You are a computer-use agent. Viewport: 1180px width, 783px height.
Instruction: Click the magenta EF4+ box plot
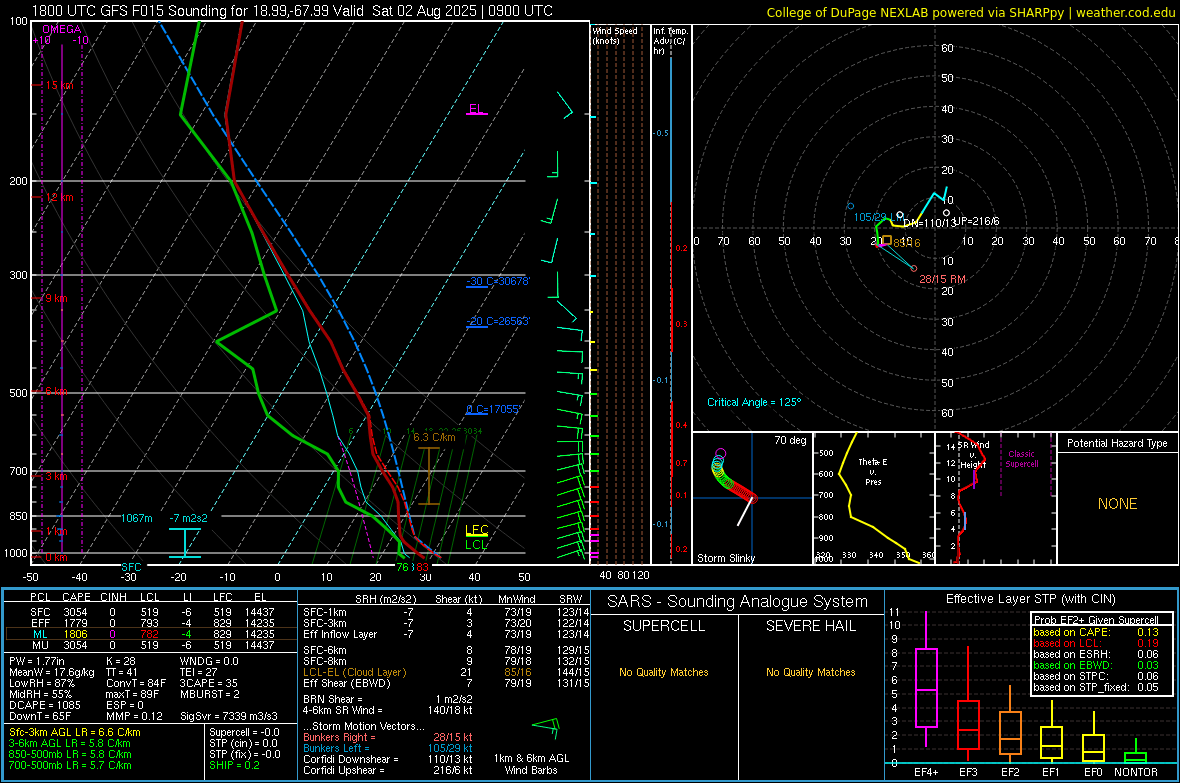pyautogui.click(x=926, y=678)
